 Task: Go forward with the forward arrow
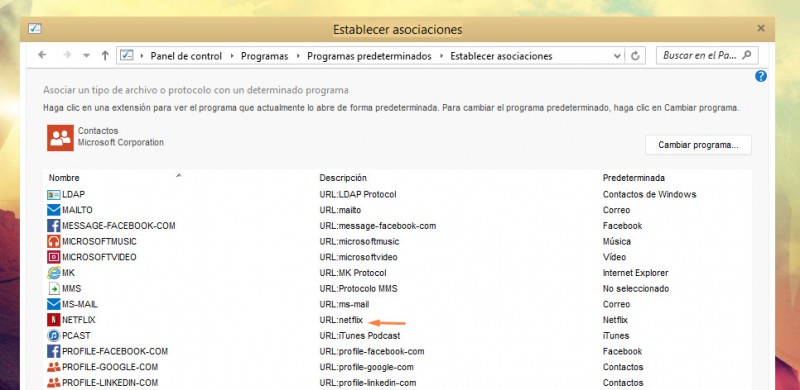(67, 55)
